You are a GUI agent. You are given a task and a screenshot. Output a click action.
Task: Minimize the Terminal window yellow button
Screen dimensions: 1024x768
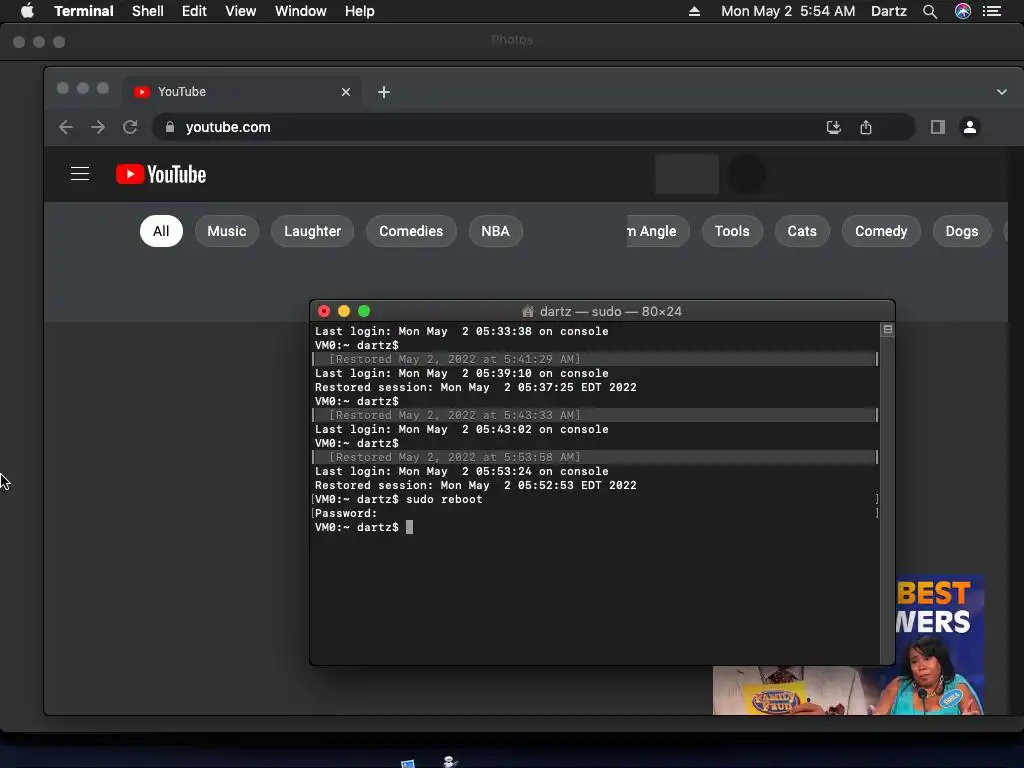tap(344, 312)
